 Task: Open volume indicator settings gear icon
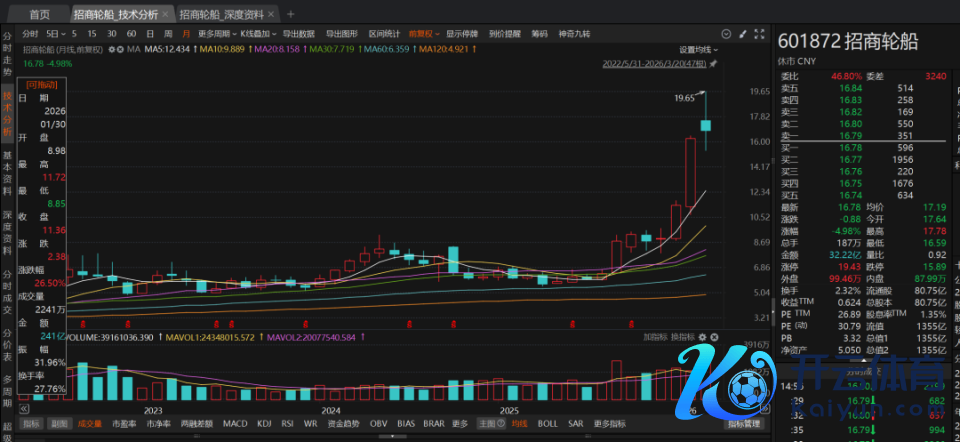point(703,337)
